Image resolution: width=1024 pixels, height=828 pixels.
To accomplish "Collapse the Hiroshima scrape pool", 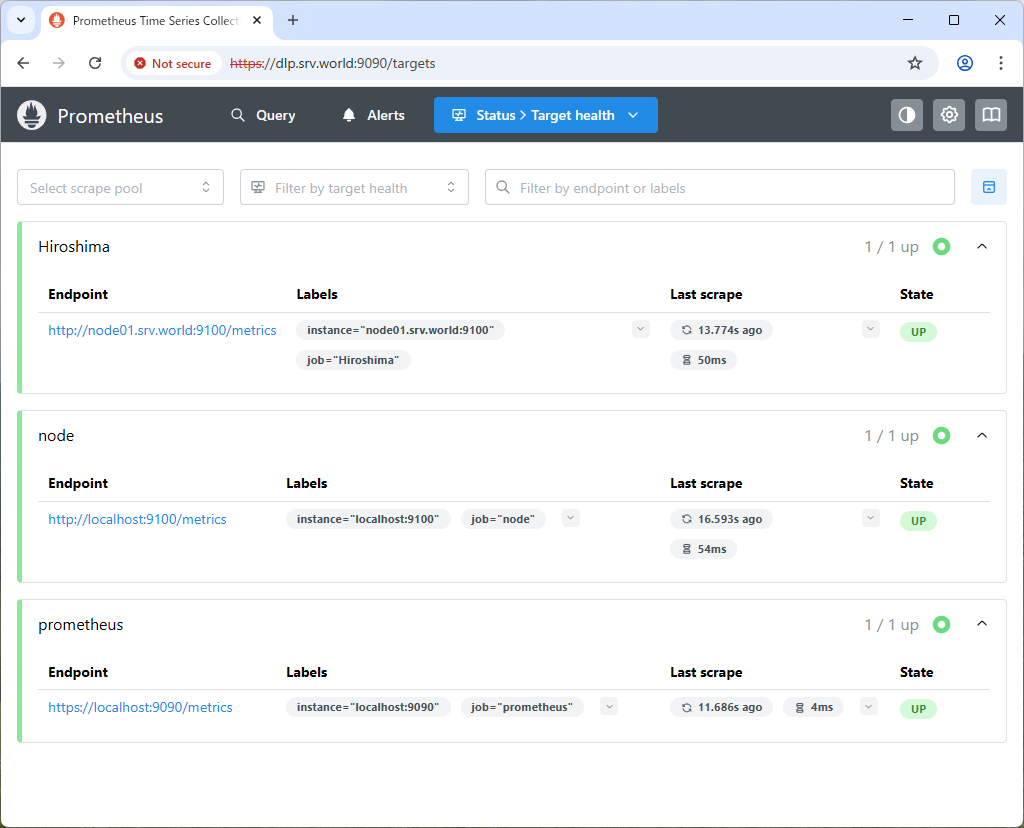I will click(x=982, y=246).
